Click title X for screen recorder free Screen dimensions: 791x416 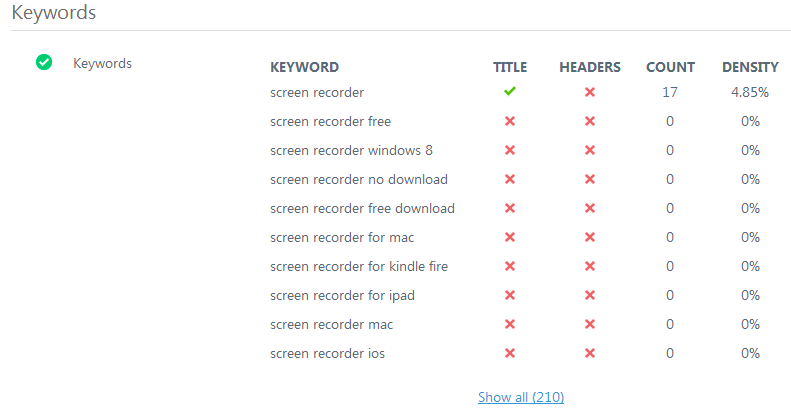[510, 121]
